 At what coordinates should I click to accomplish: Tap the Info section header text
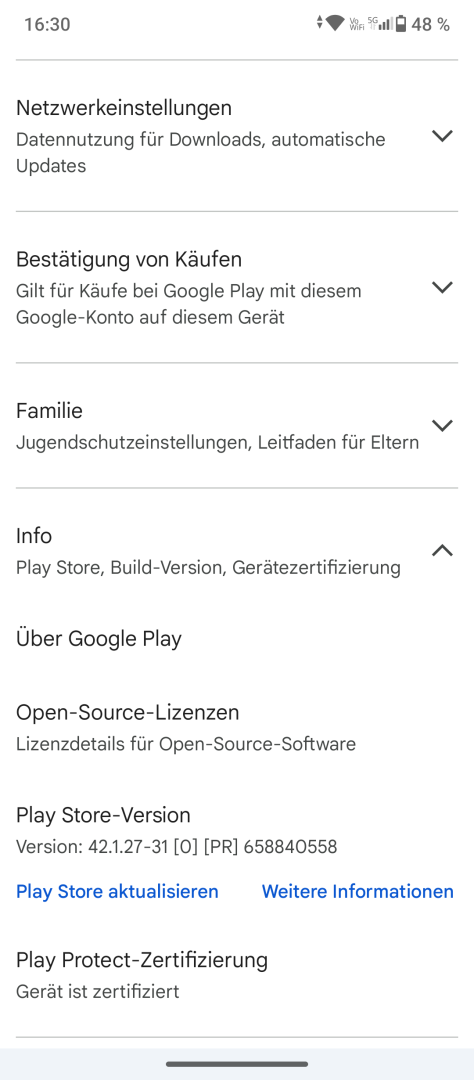tap(34, 535)
